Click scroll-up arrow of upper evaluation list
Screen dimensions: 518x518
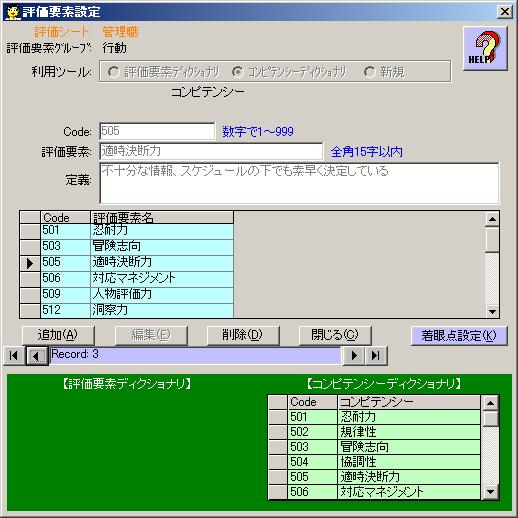tap(492, 219)
